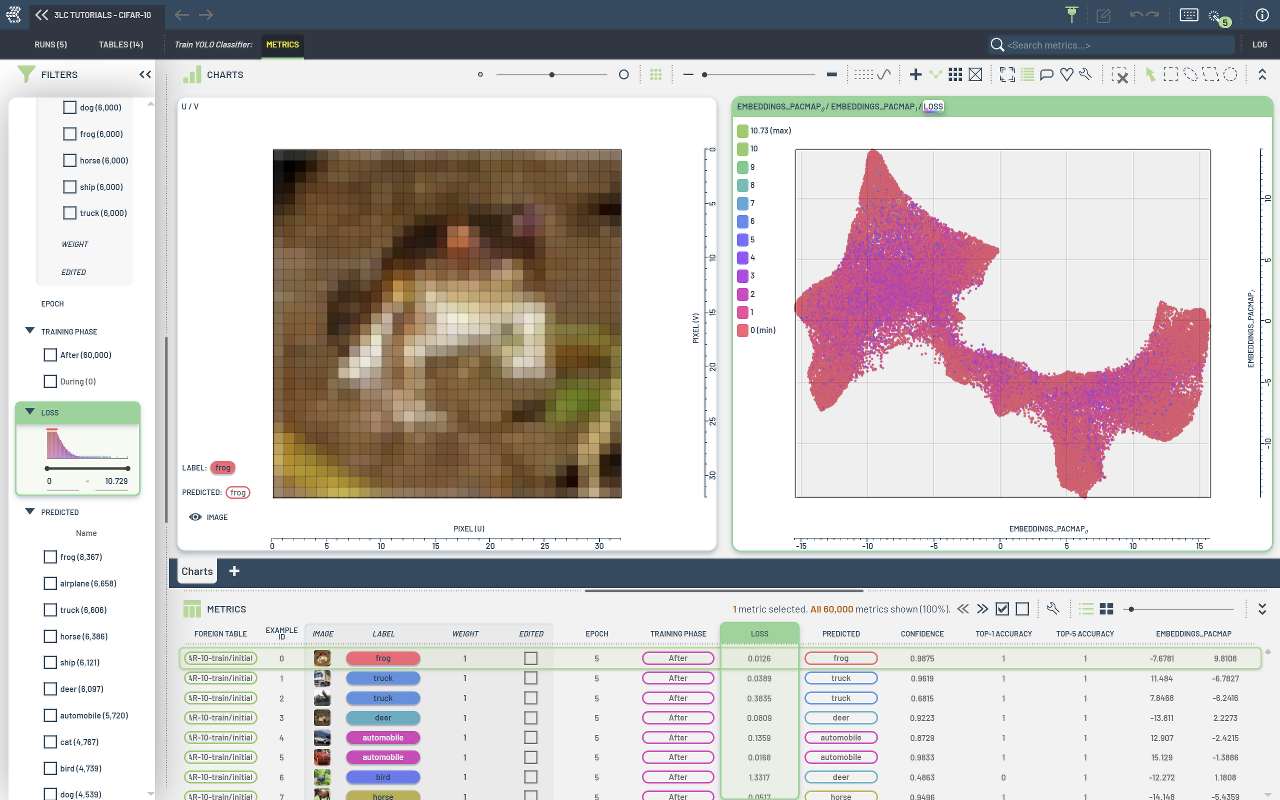
Task: Toggle fullscreen chart icon
Action: click(1007, 74)
